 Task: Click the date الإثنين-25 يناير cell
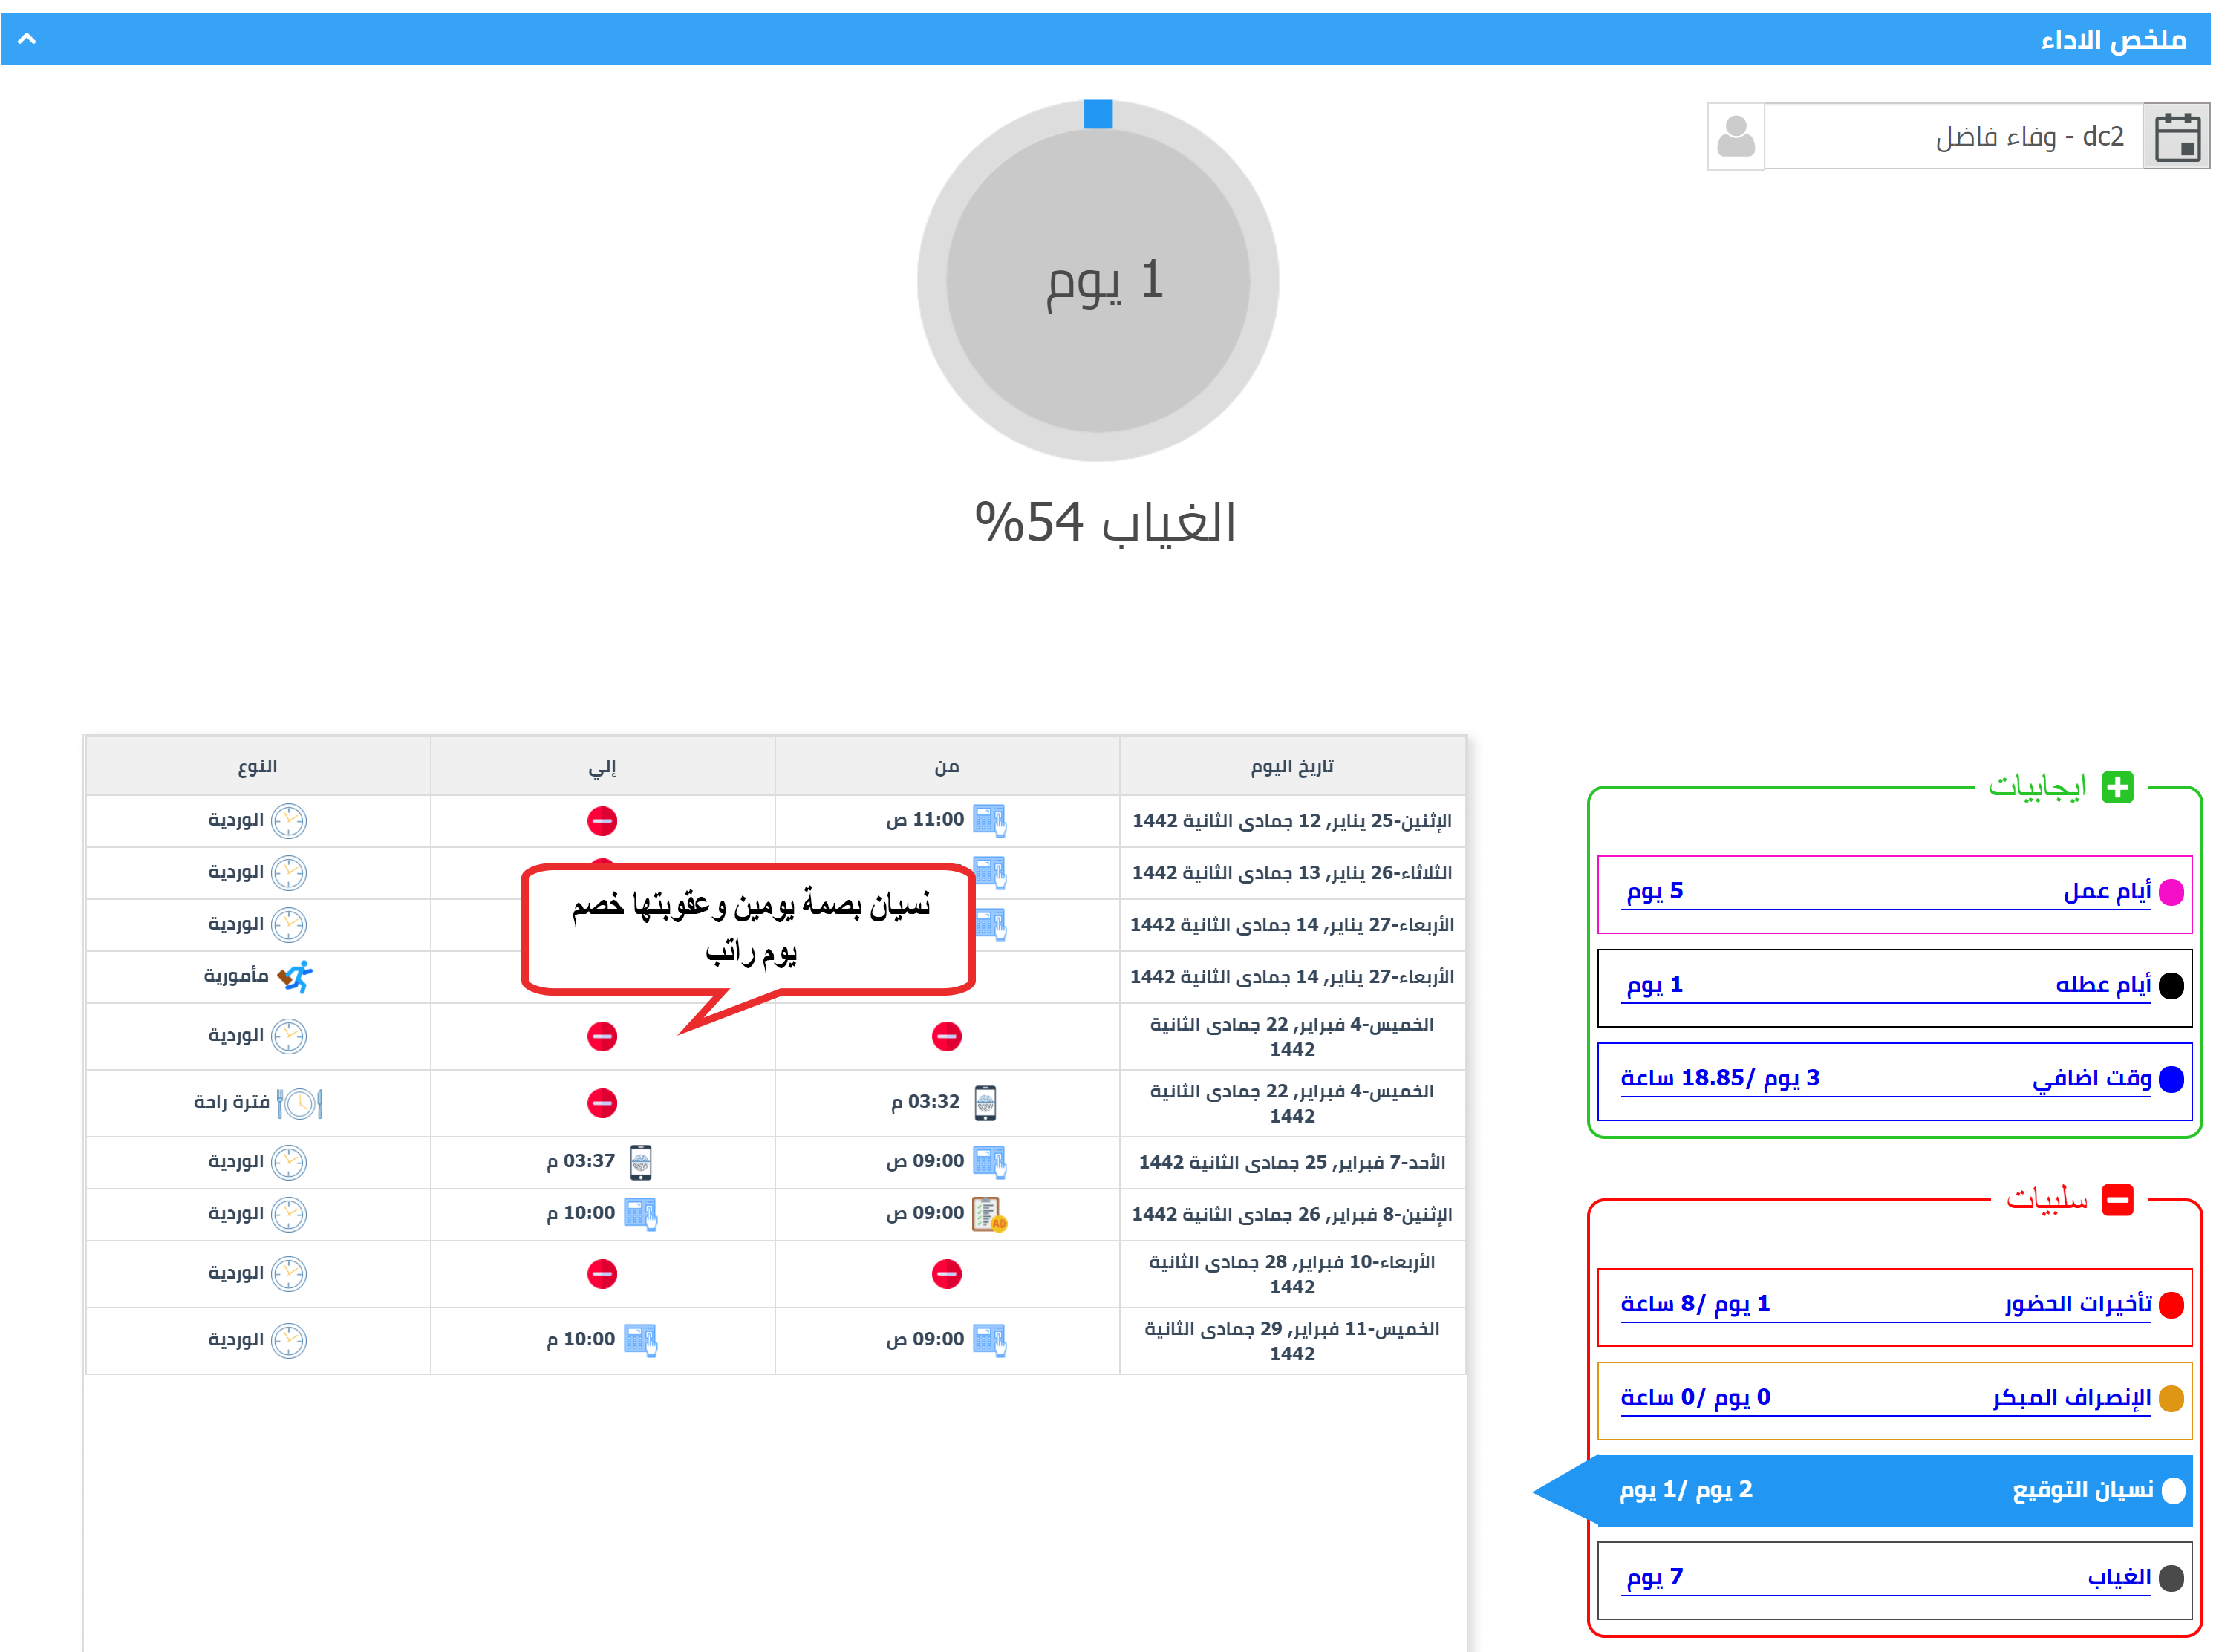1291,821
